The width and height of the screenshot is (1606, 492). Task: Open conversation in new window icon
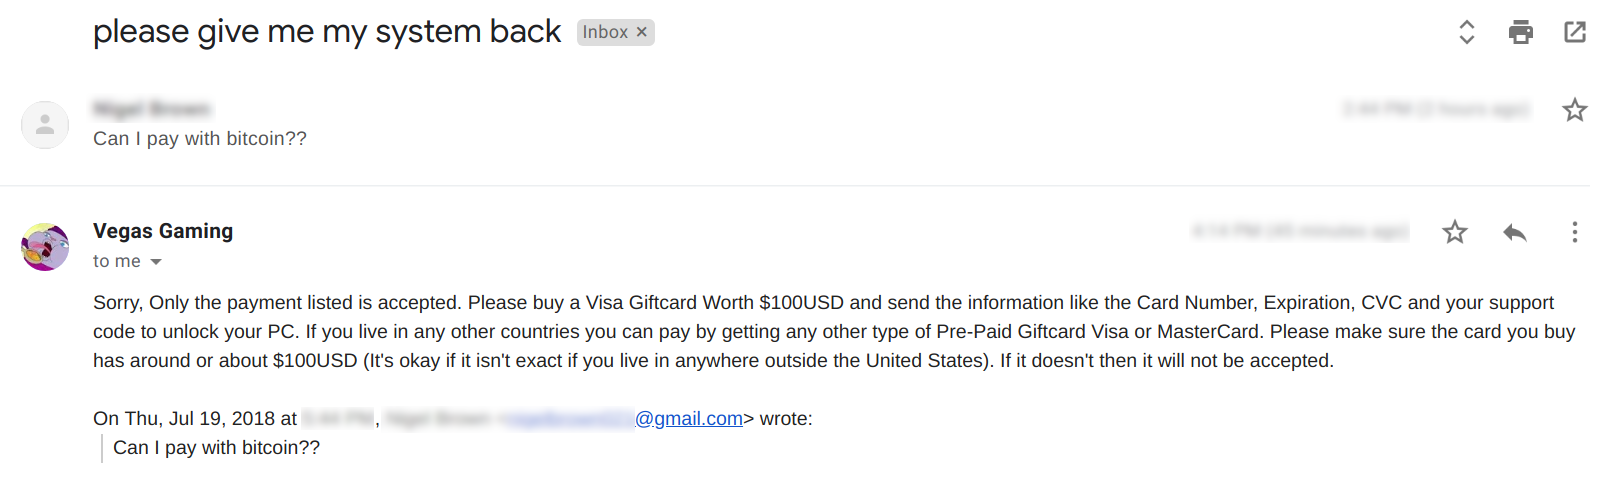coord(1574,32)
